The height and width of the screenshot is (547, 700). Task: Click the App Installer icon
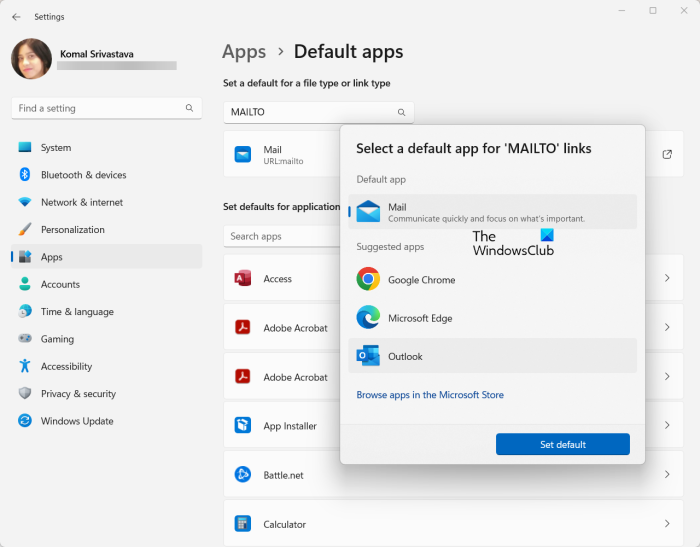click(x=242, y=426)
